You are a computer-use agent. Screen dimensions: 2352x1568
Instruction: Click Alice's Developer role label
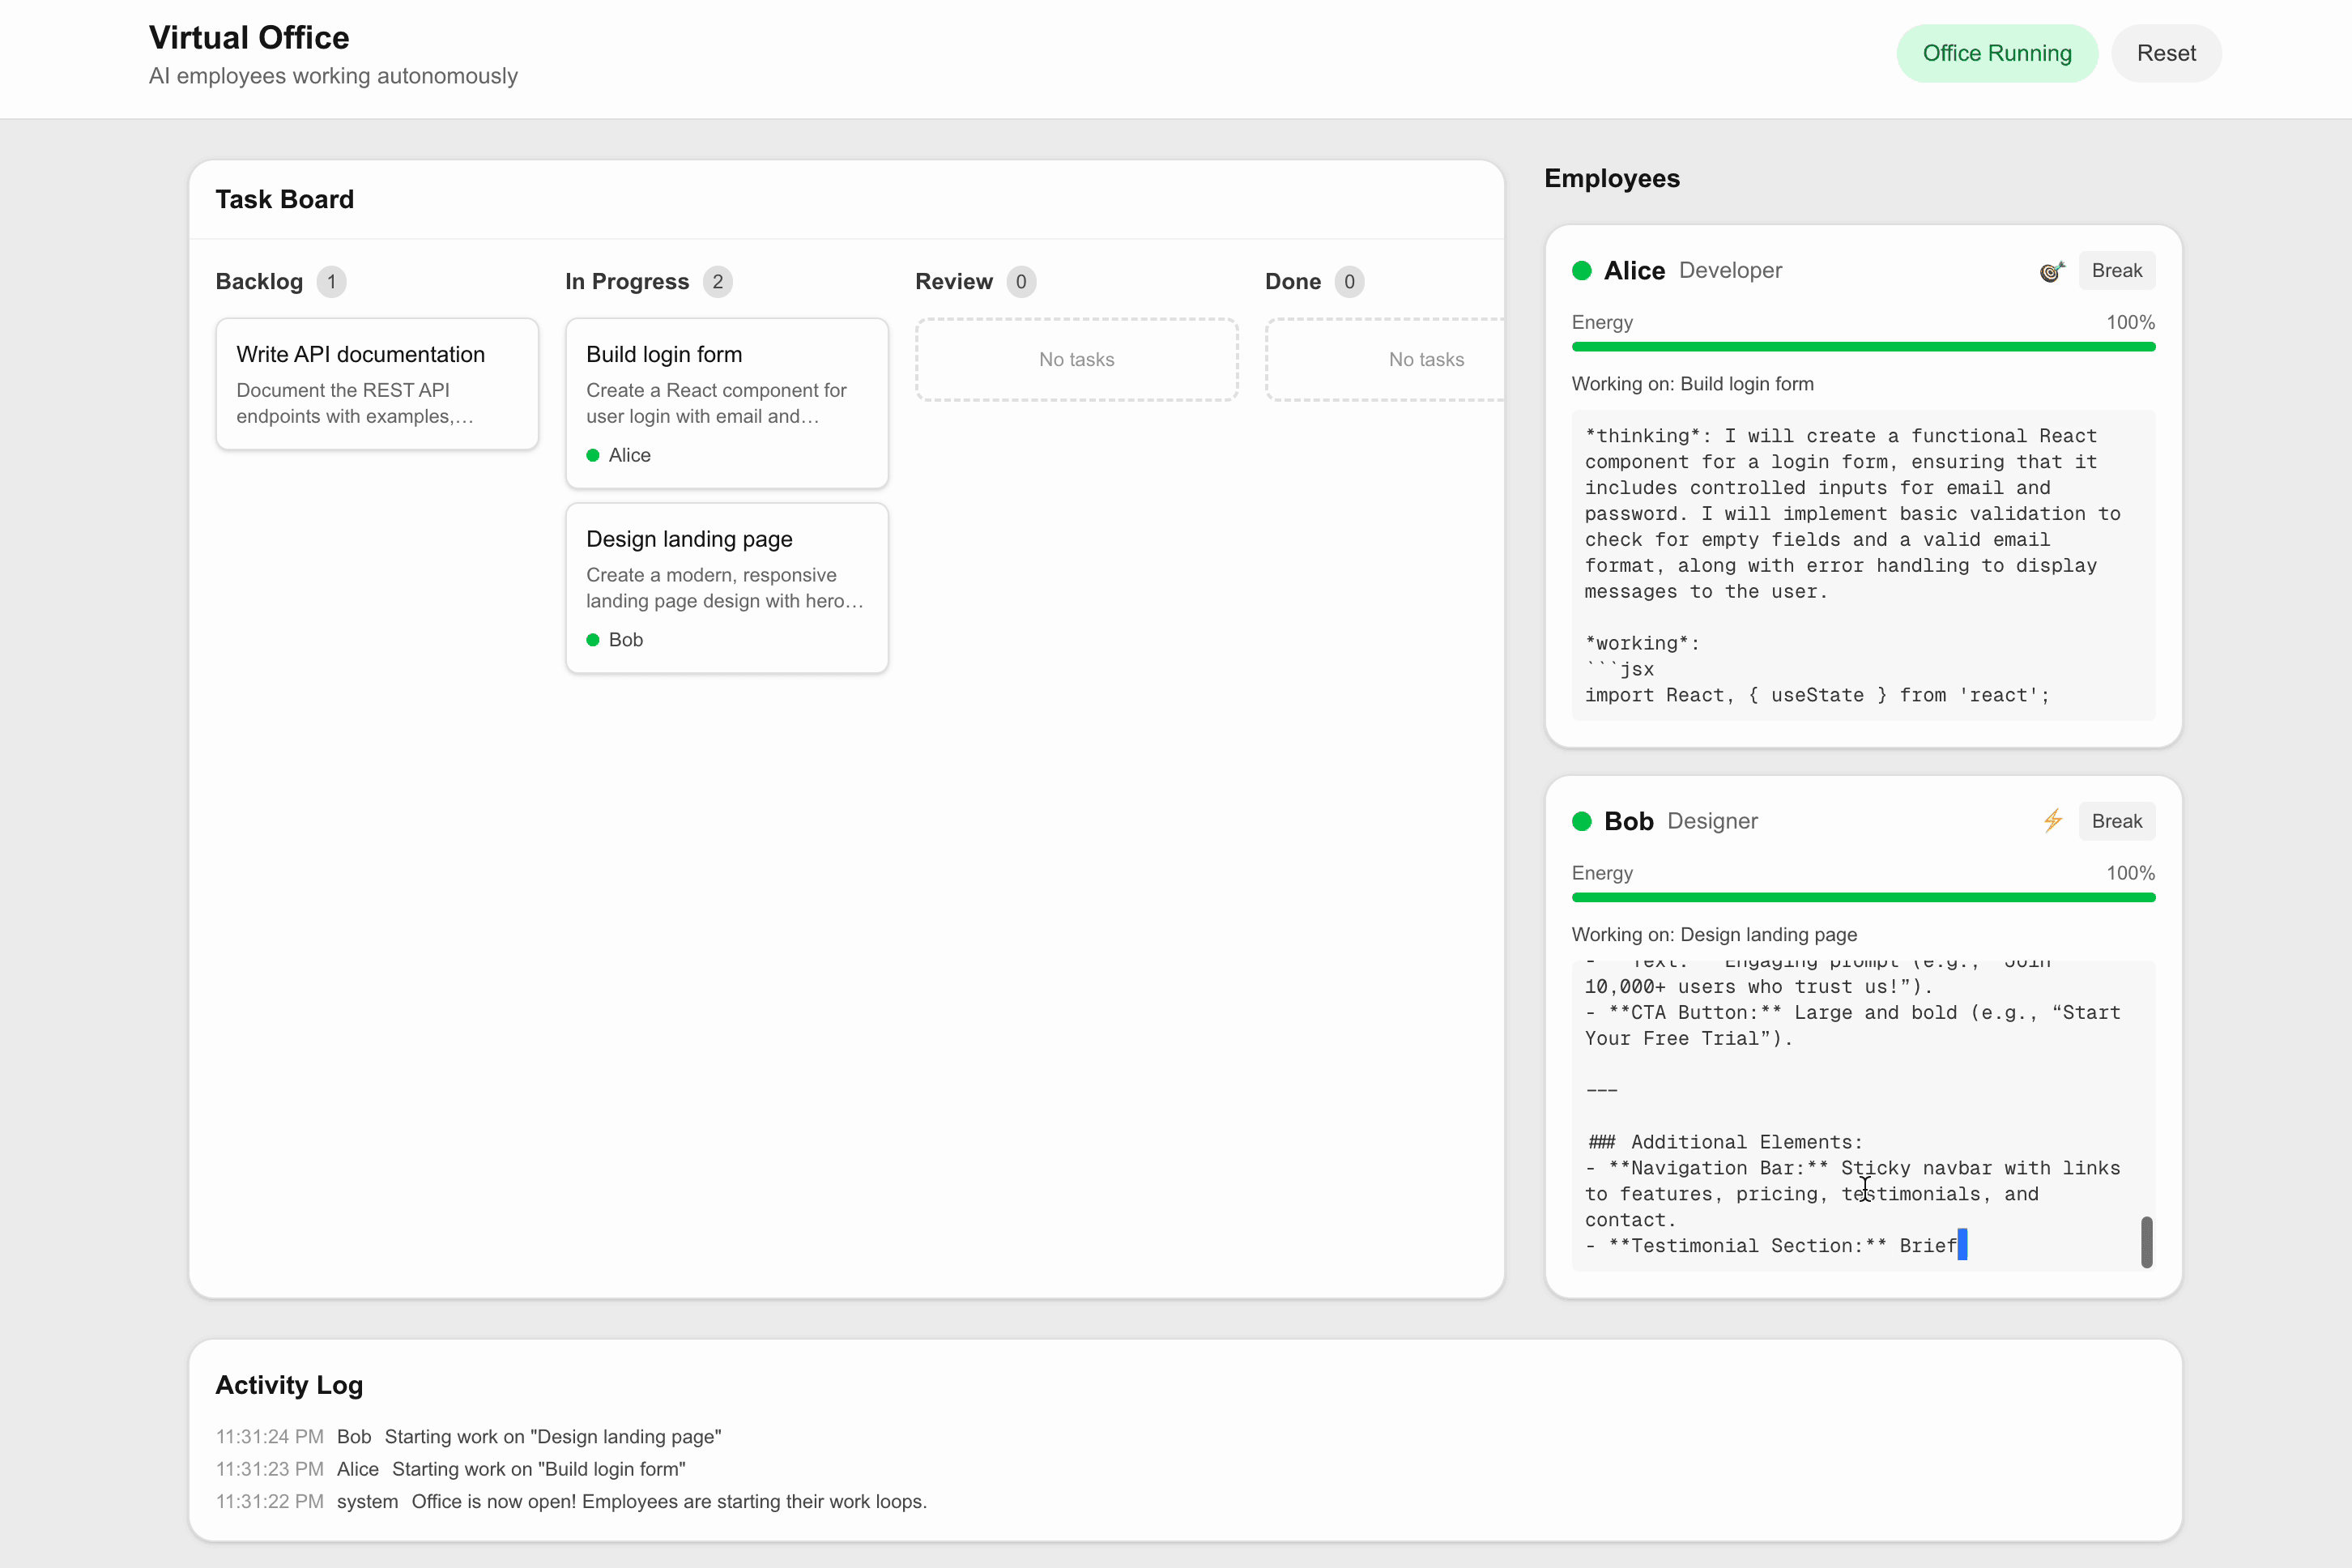point(1731,271)
